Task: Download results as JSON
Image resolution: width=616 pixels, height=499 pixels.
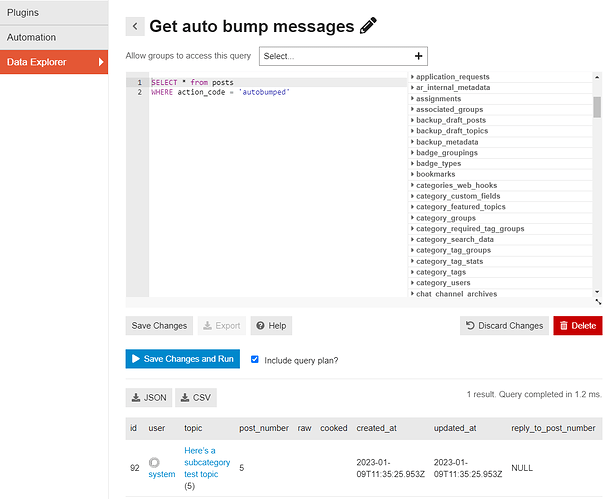Action: click(x=149, y=398)
